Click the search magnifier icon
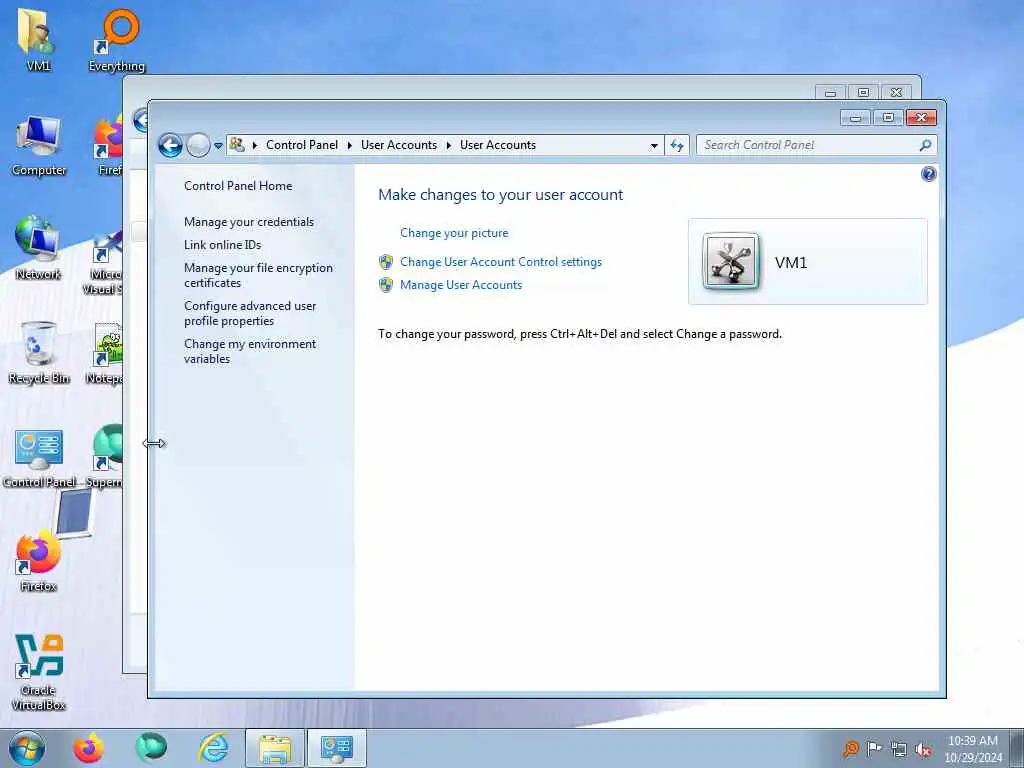 pyautogui.click(x=925, y=145)
